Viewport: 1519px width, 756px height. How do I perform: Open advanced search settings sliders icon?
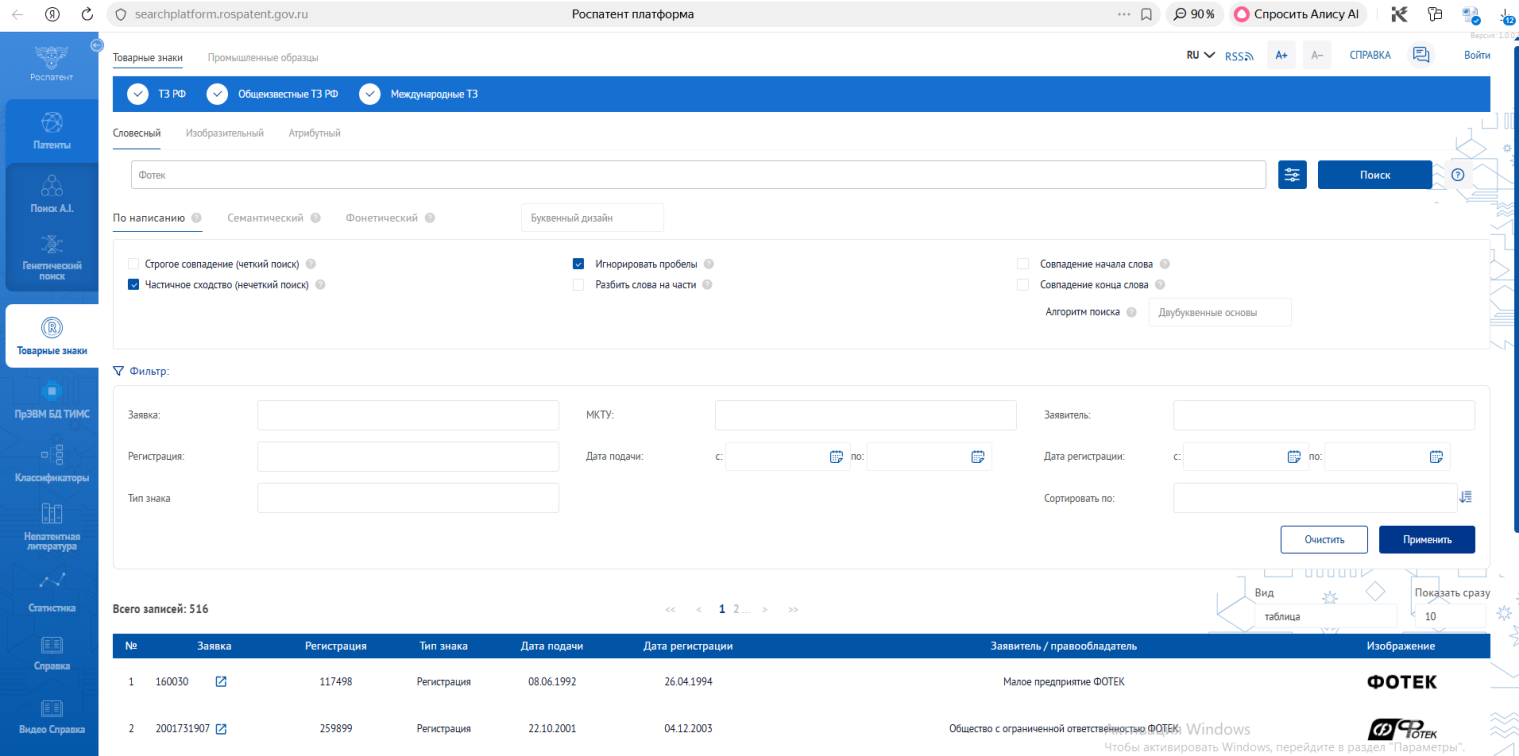coord(1293,174)
